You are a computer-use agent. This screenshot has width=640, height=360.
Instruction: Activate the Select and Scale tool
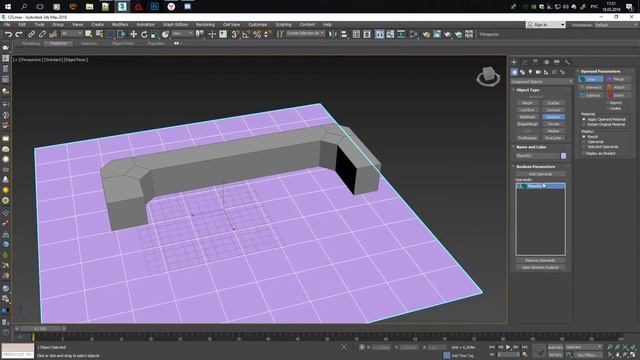155,35
